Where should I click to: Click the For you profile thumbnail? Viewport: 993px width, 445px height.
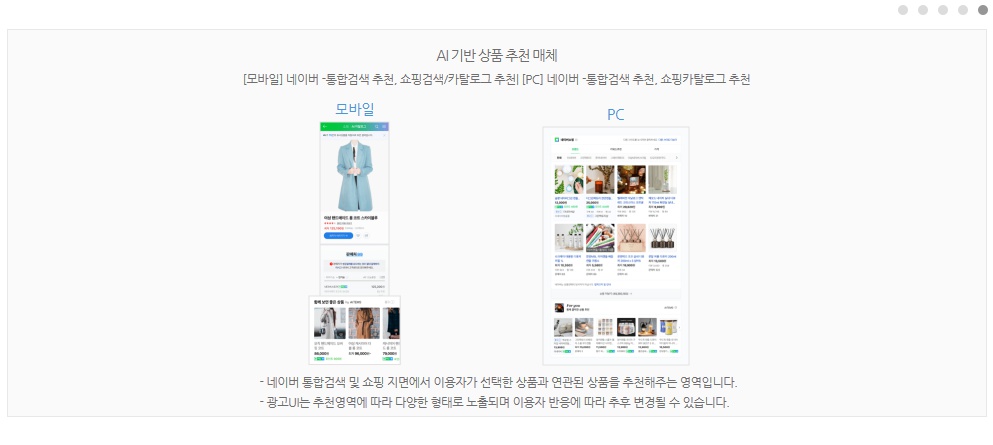(x=559, y=308)
